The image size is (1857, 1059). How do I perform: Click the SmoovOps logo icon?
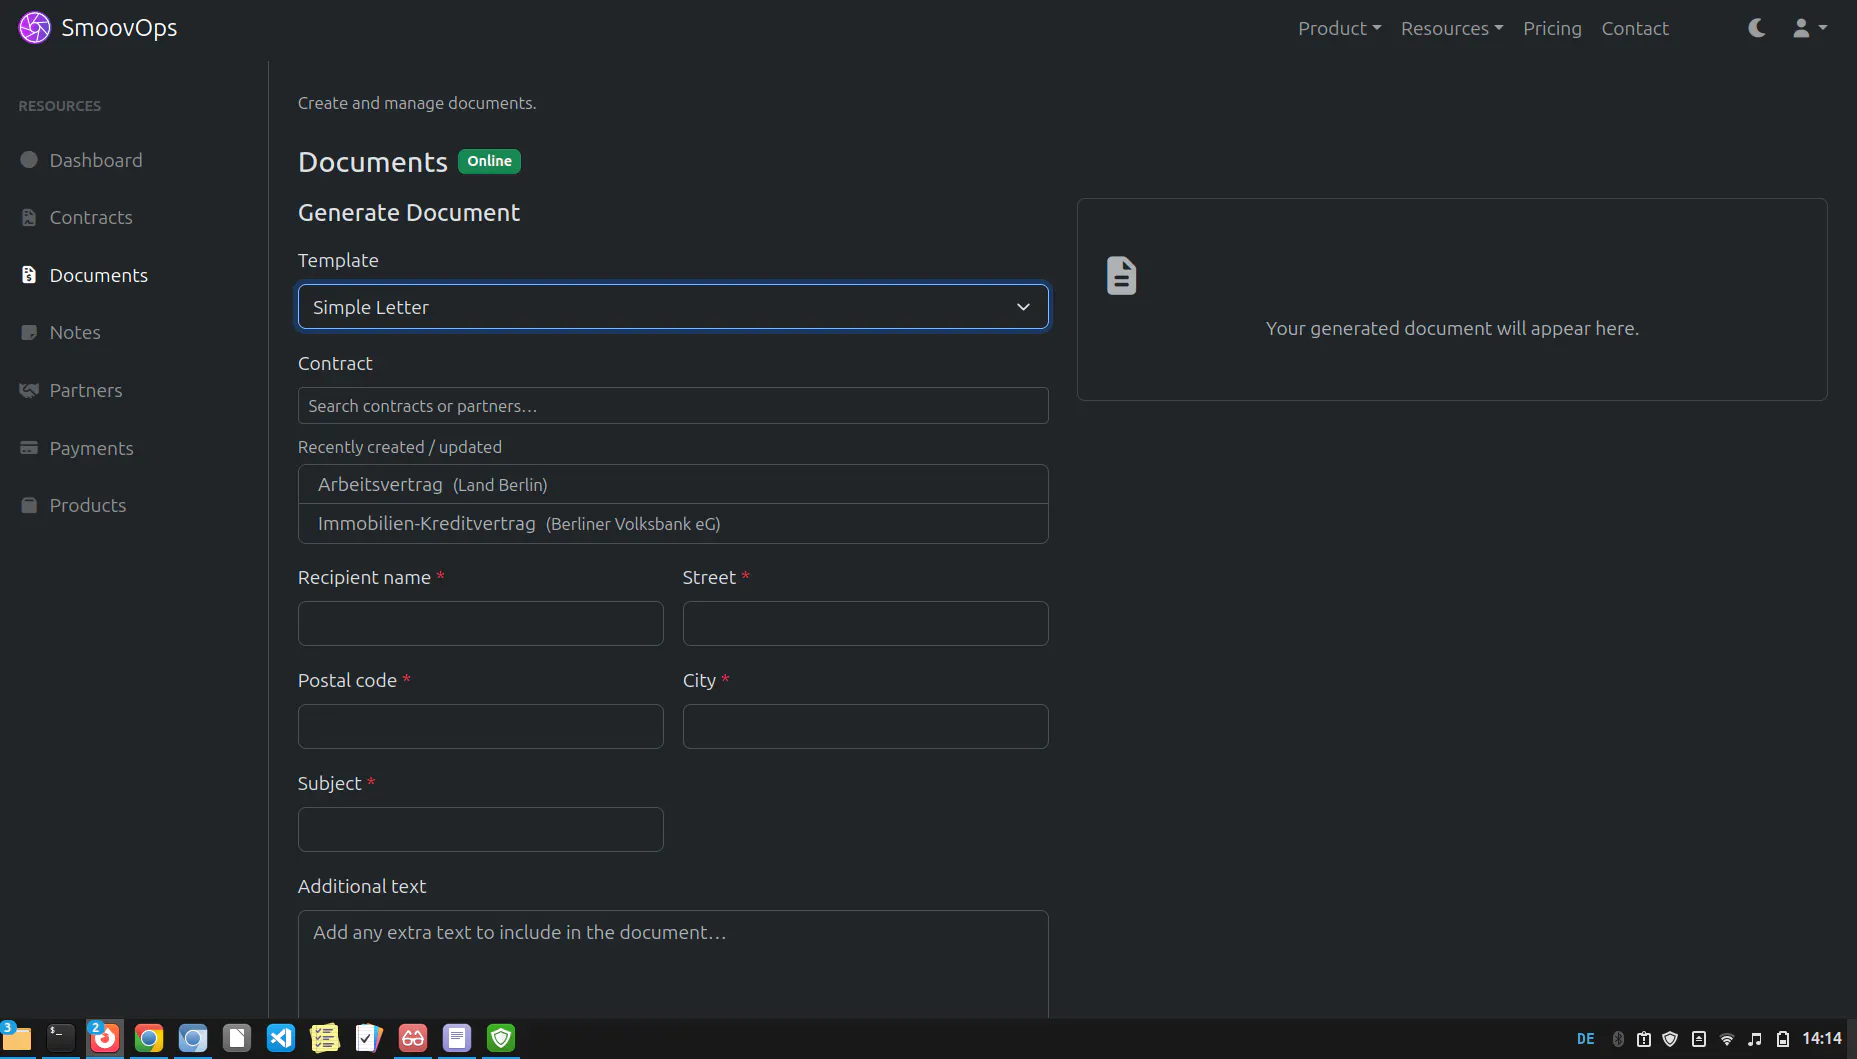coord(35,28)
